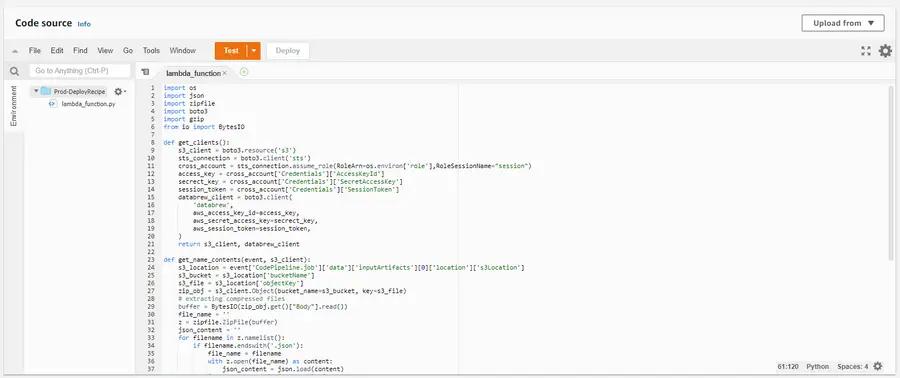The image size is (900, 378).
Task: Open the Test button dropdown arrow
Action: (x=254, y=50)
